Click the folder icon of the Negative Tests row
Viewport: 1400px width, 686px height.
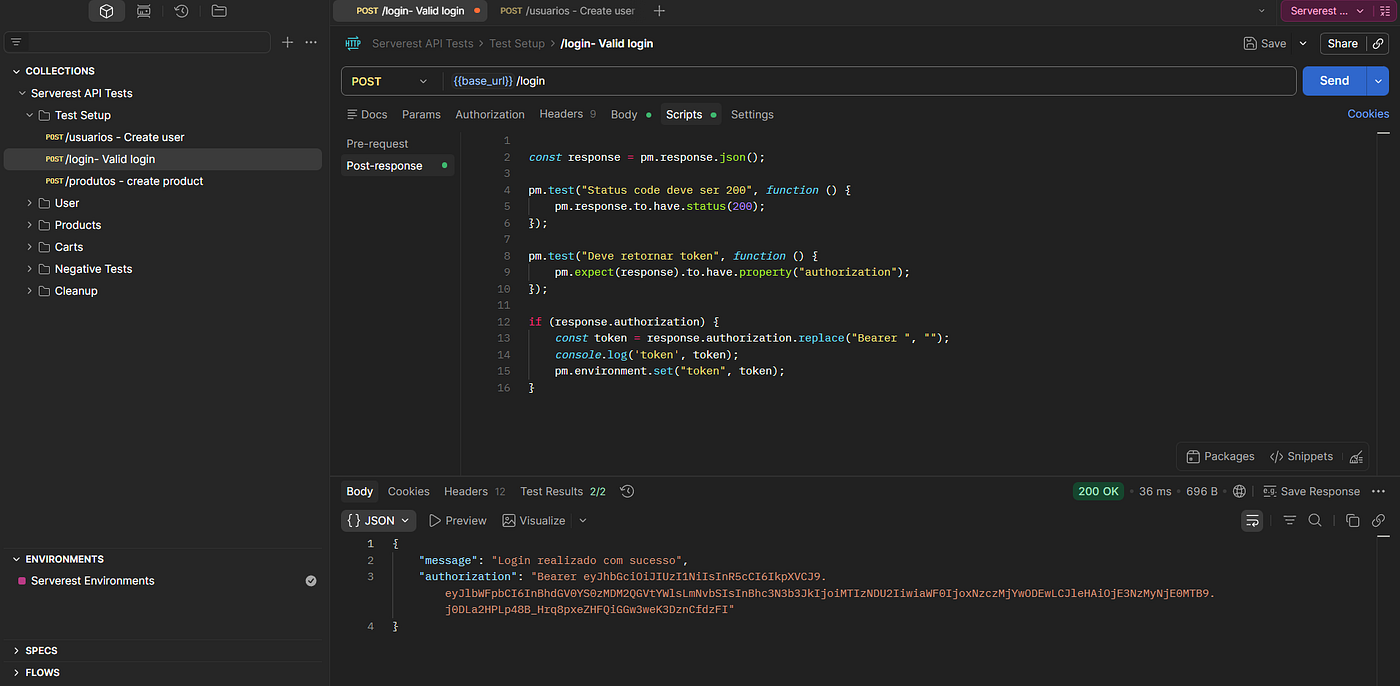tap(44, 269)
